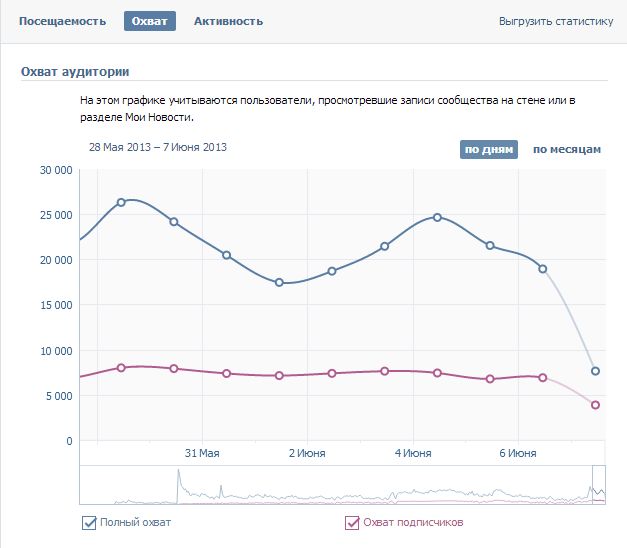Select the по дням view button

489,149
